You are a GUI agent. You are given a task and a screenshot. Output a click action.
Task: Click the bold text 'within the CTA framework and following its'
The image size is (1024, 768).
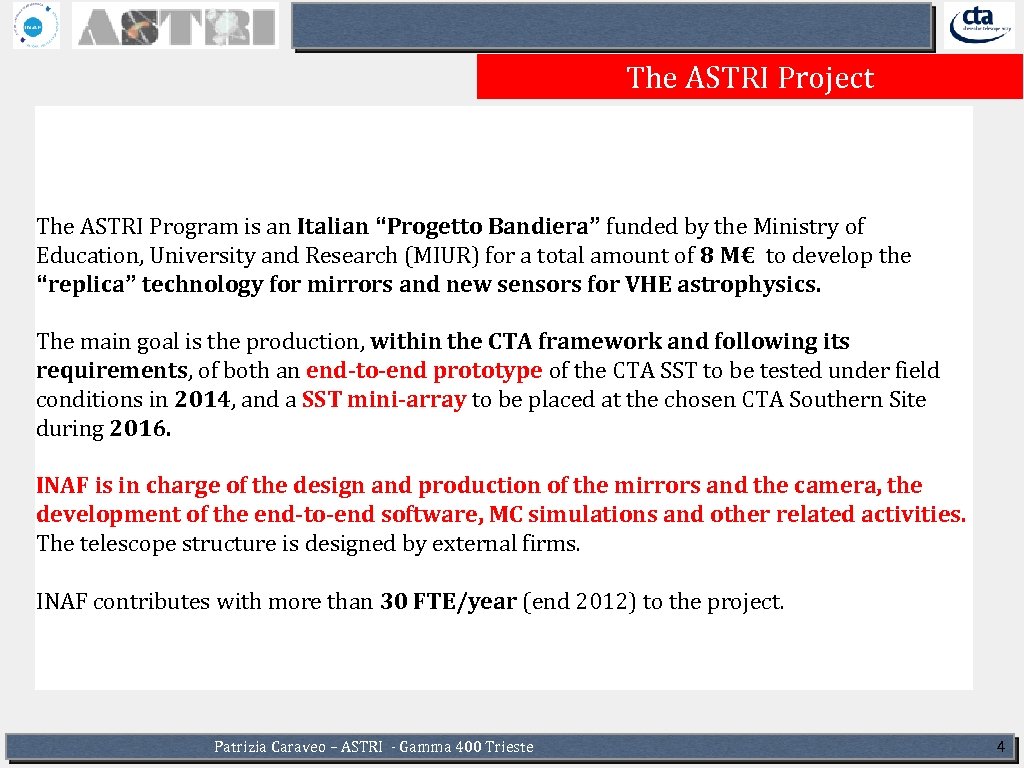point(610,341)
